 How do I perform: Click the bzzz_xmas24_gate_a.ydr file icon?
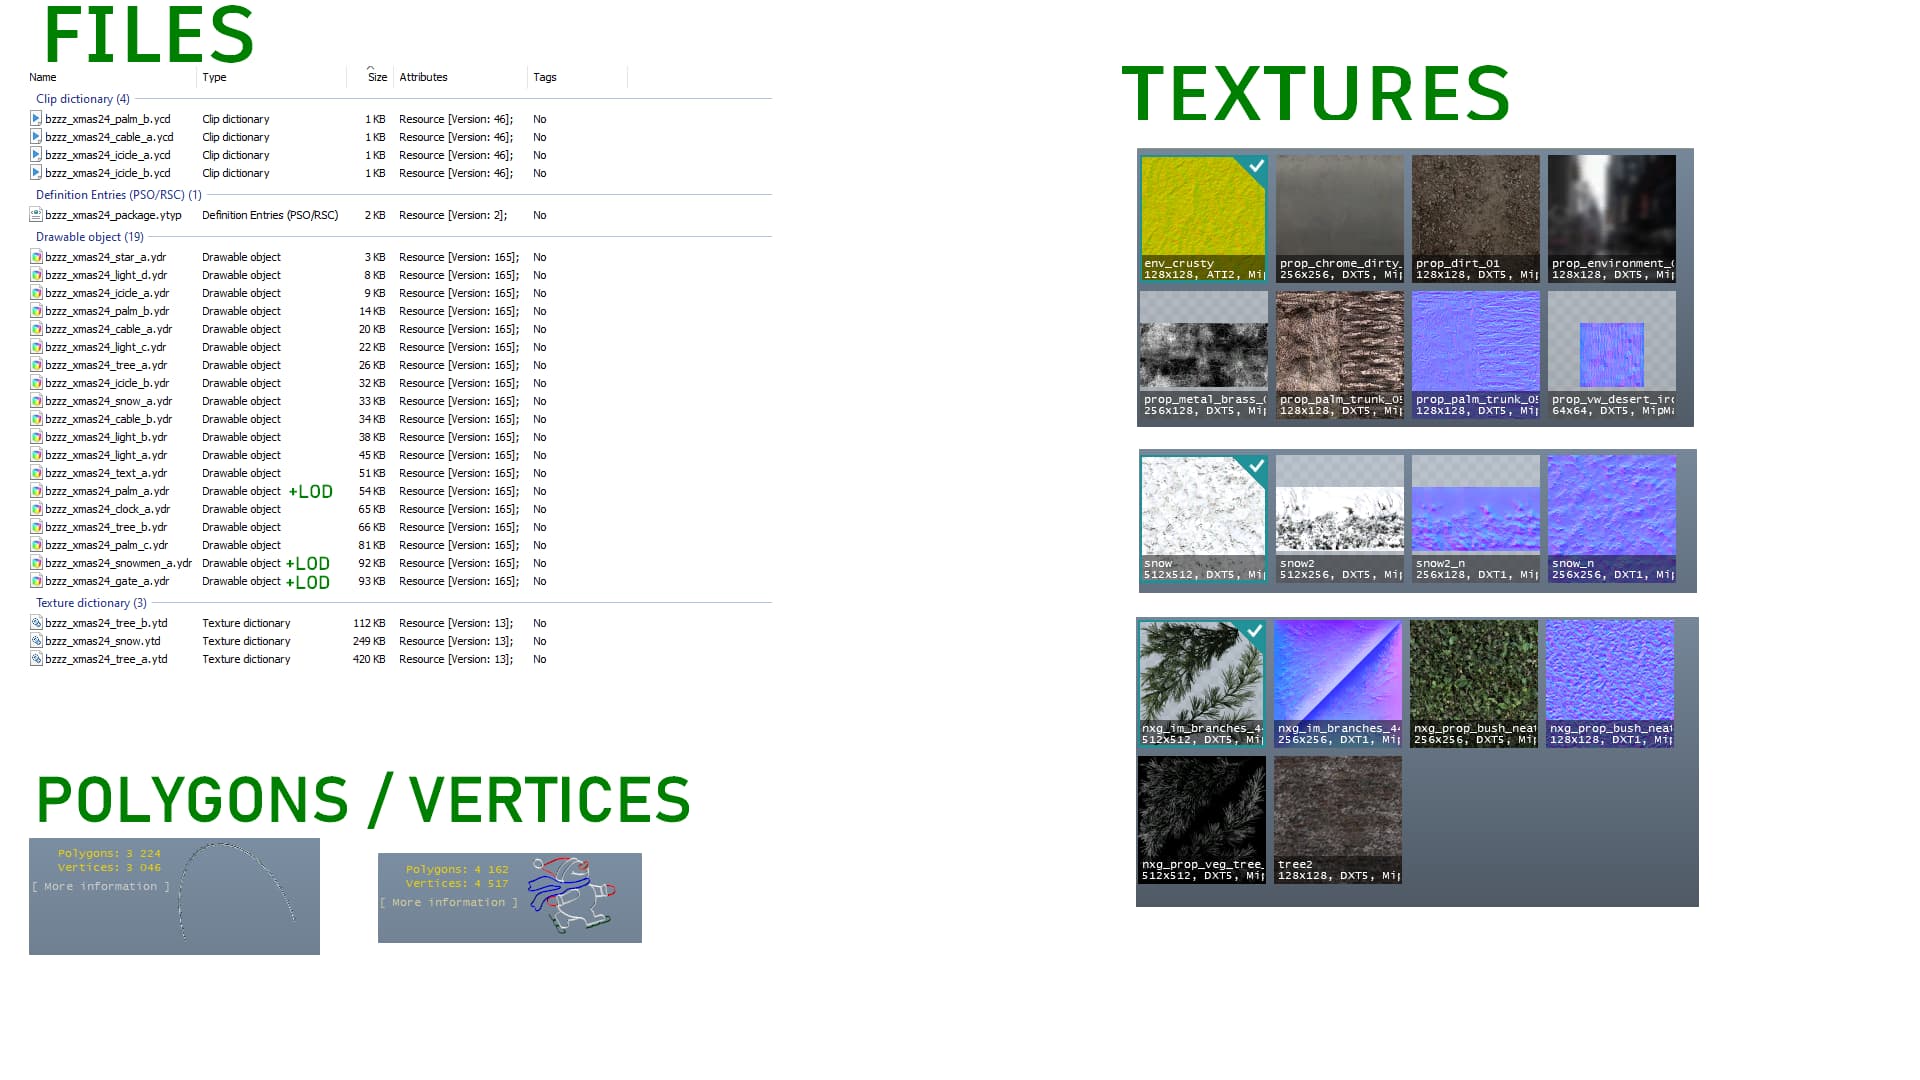36,581
